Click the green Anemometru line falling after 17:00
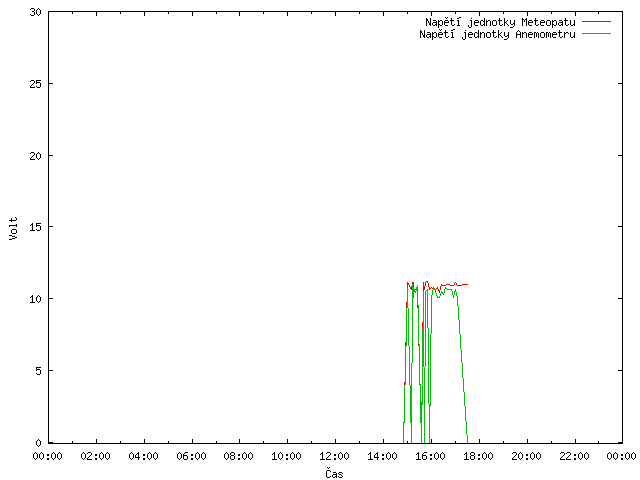 click(462, 363)
